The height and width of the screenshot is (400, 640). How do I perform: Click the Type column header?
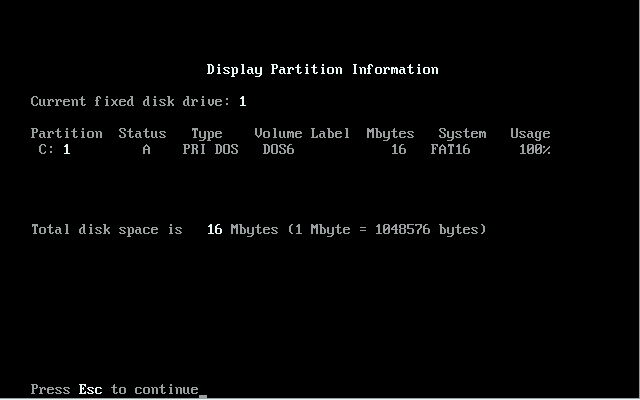(x=206, y=134)
